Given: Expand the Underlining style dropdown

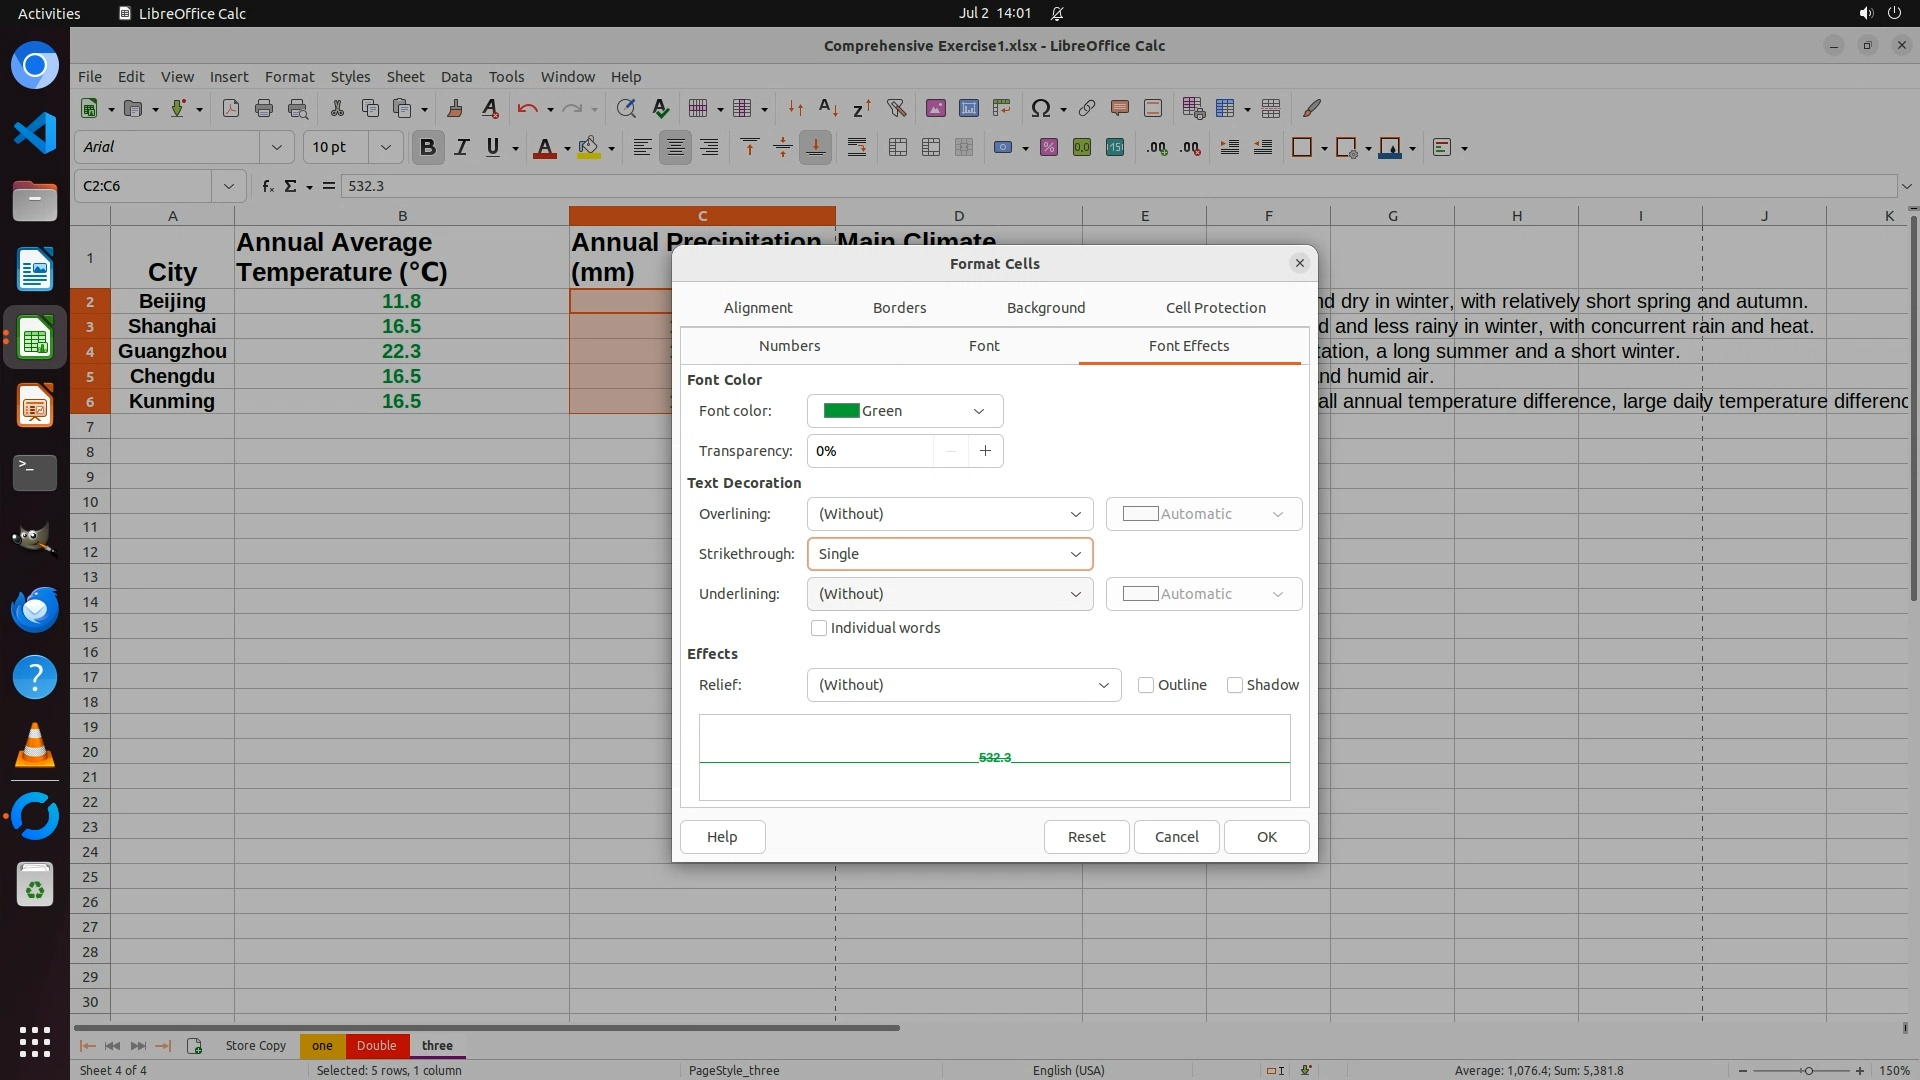Looking at the screenshot, I should (x=949, y=594).
